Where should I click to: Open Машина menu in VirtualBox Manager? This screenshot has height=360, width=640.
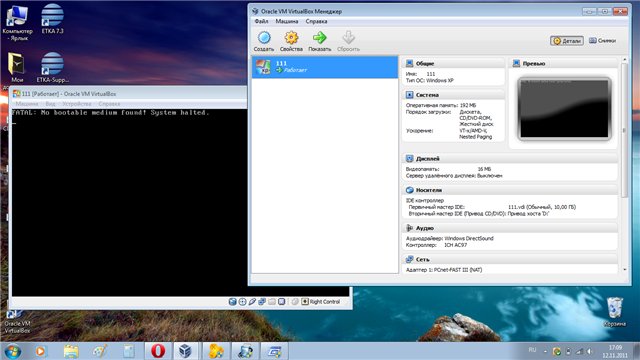pos(287,21)
